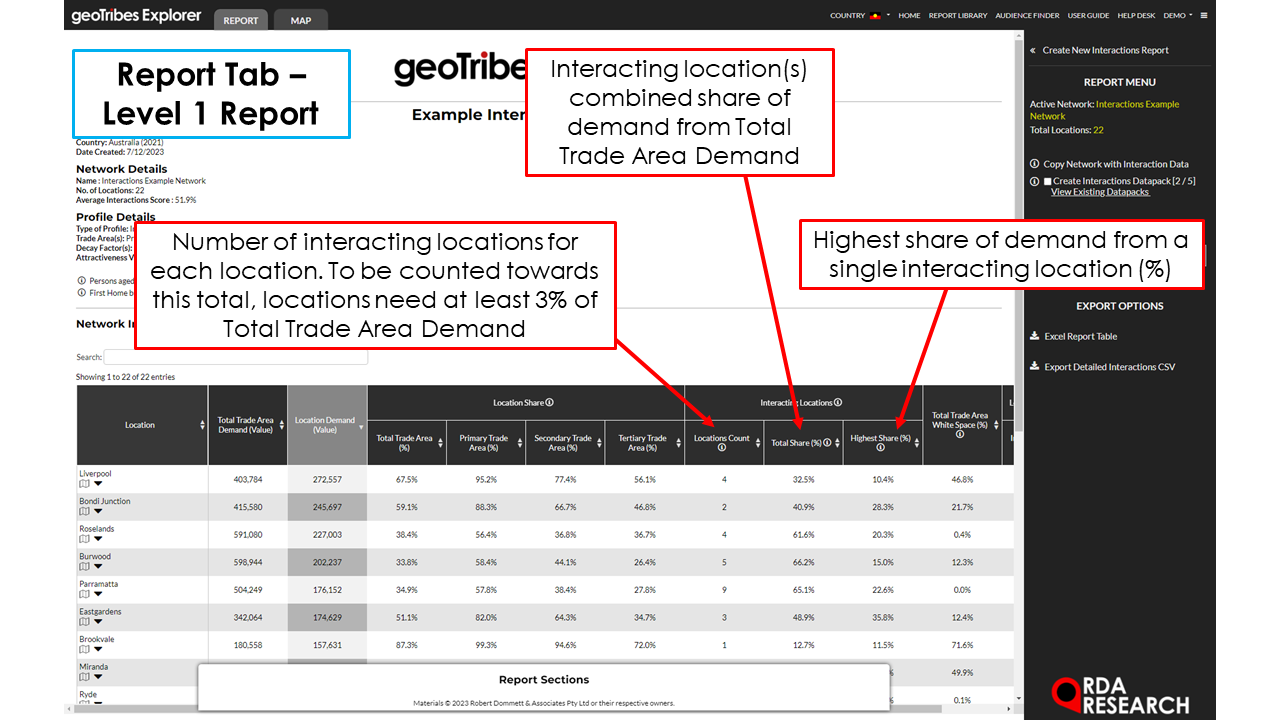Click Create New Interactions Report link
This screenshot has height=720, width=1280.
tap(1105, 50)
